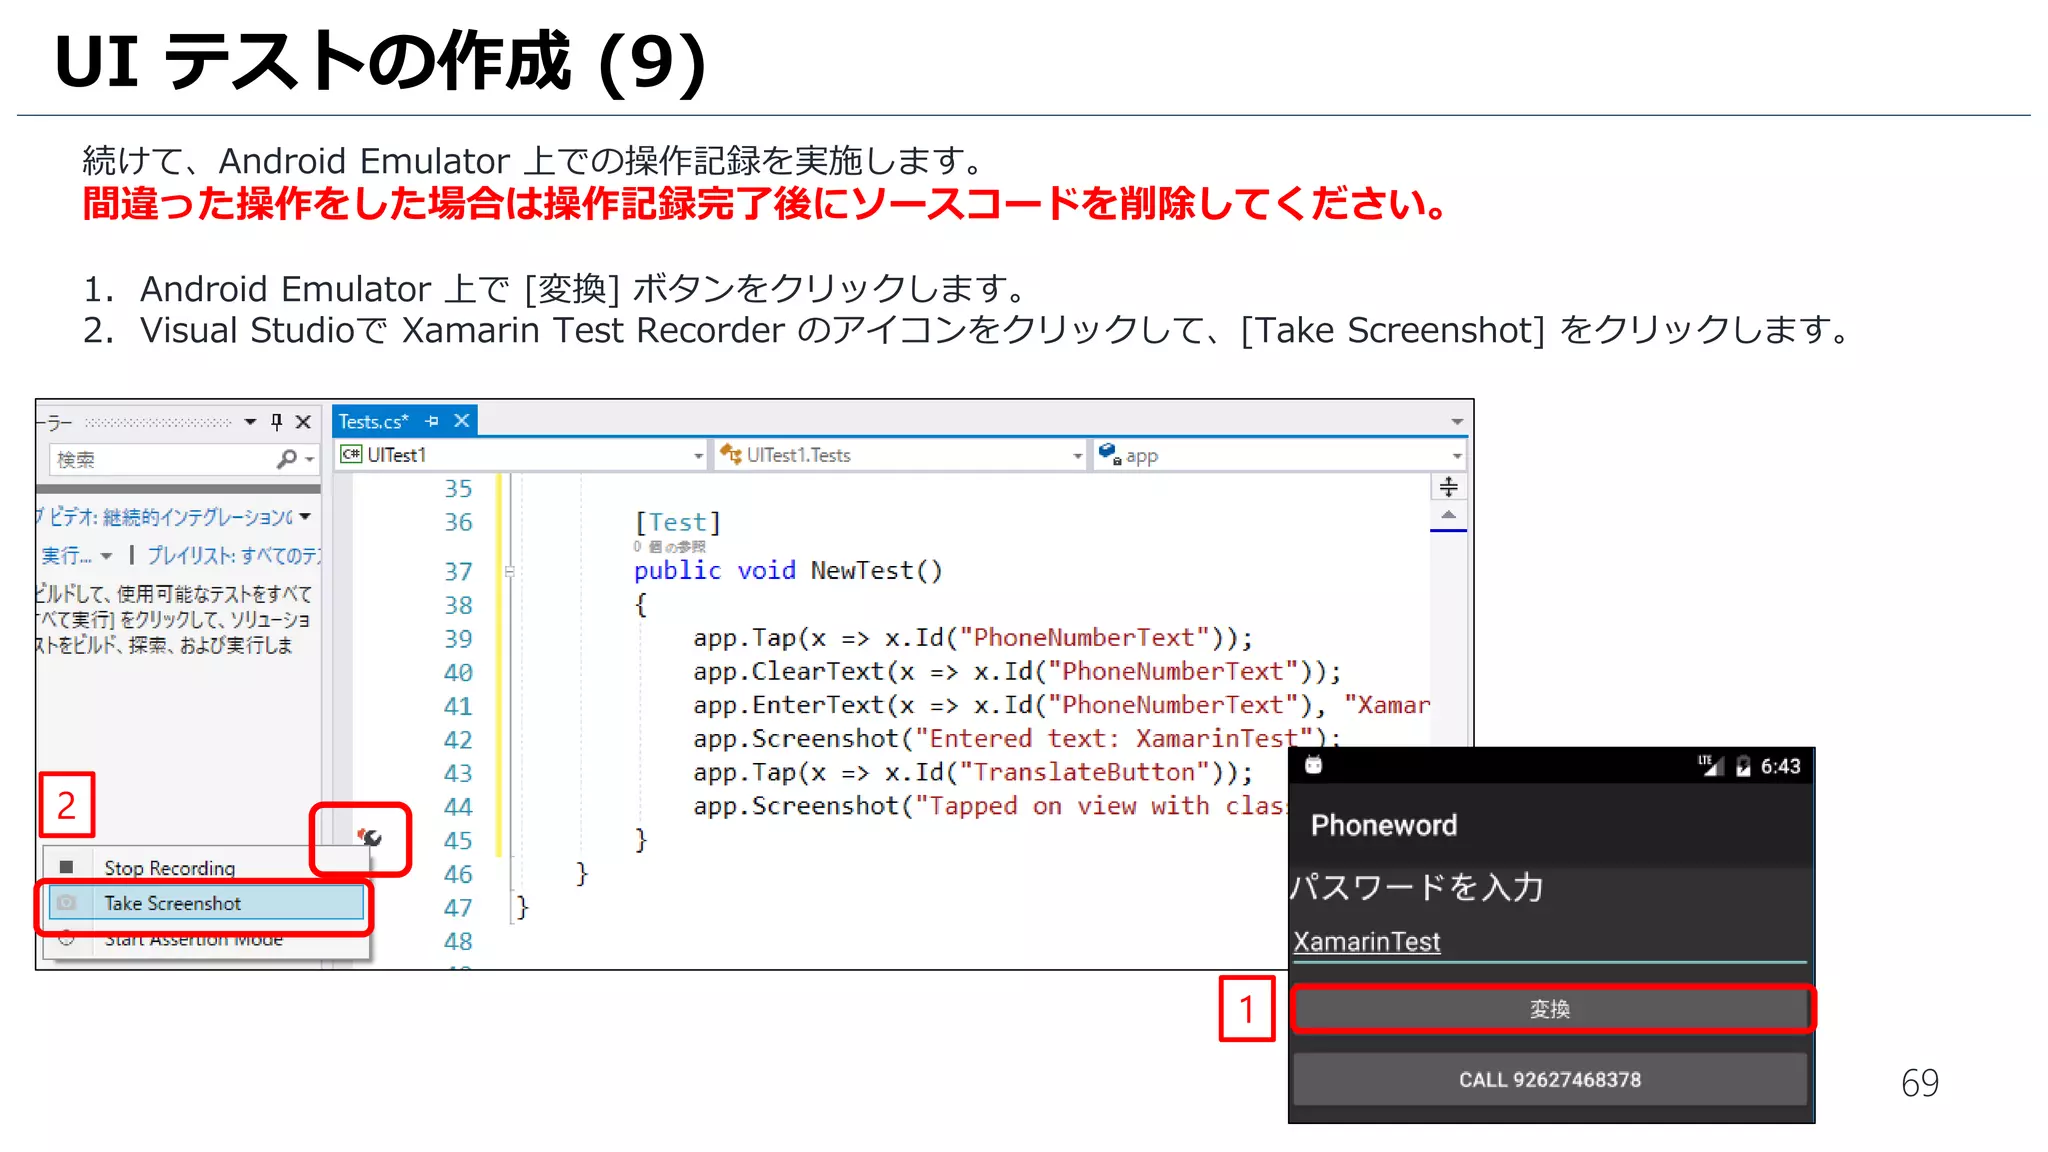Viewport: 2048px width, 1152px height.
Task: Click the camera icon beside Take Screenshot
Action: tap(66, 903)
